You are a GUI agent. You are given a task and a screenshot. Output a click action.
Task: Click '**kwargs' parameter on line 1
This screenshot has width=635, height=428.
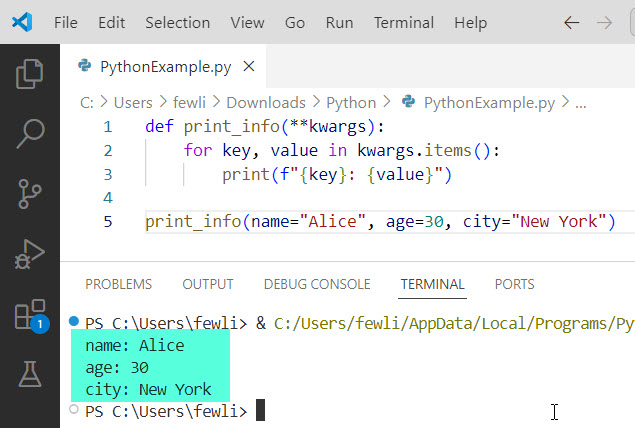click(328, 127)
